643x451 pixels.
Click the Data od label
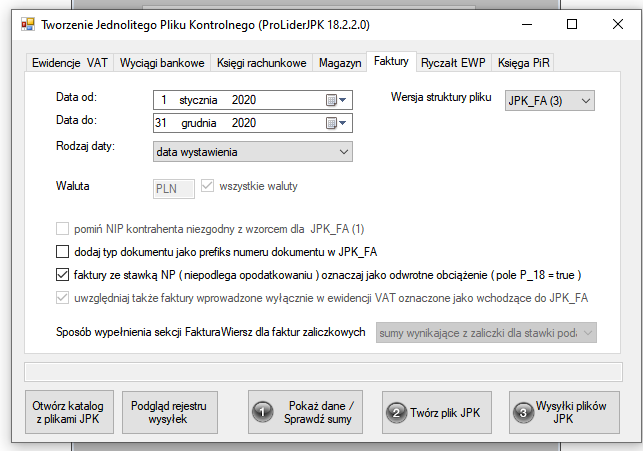coord(76,97)
